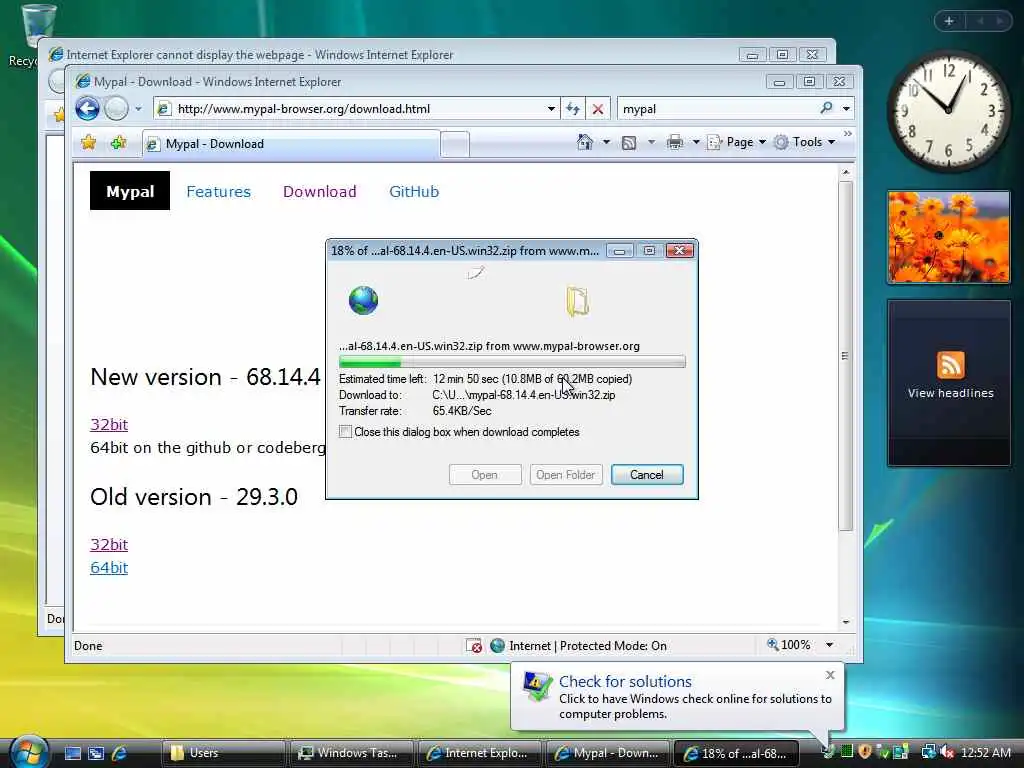Click the webpage vertical scrollbar
Viewport: 1024px width, 768px height.
click(845, 356)
